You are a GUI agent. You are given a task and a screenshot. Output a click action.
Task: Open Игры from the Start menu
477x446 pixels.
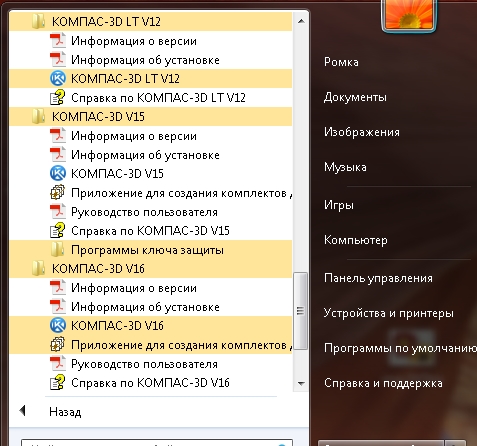point(339,205)
